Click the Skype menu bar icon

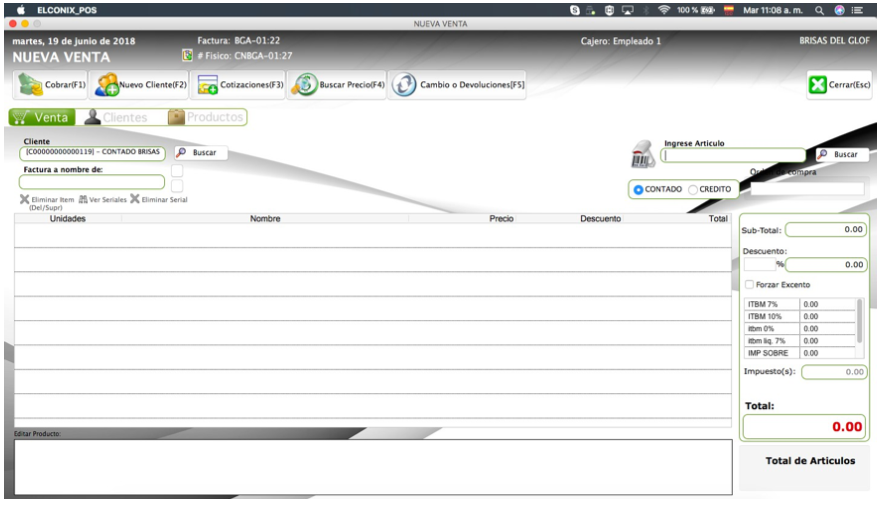(x=575, y=10)
